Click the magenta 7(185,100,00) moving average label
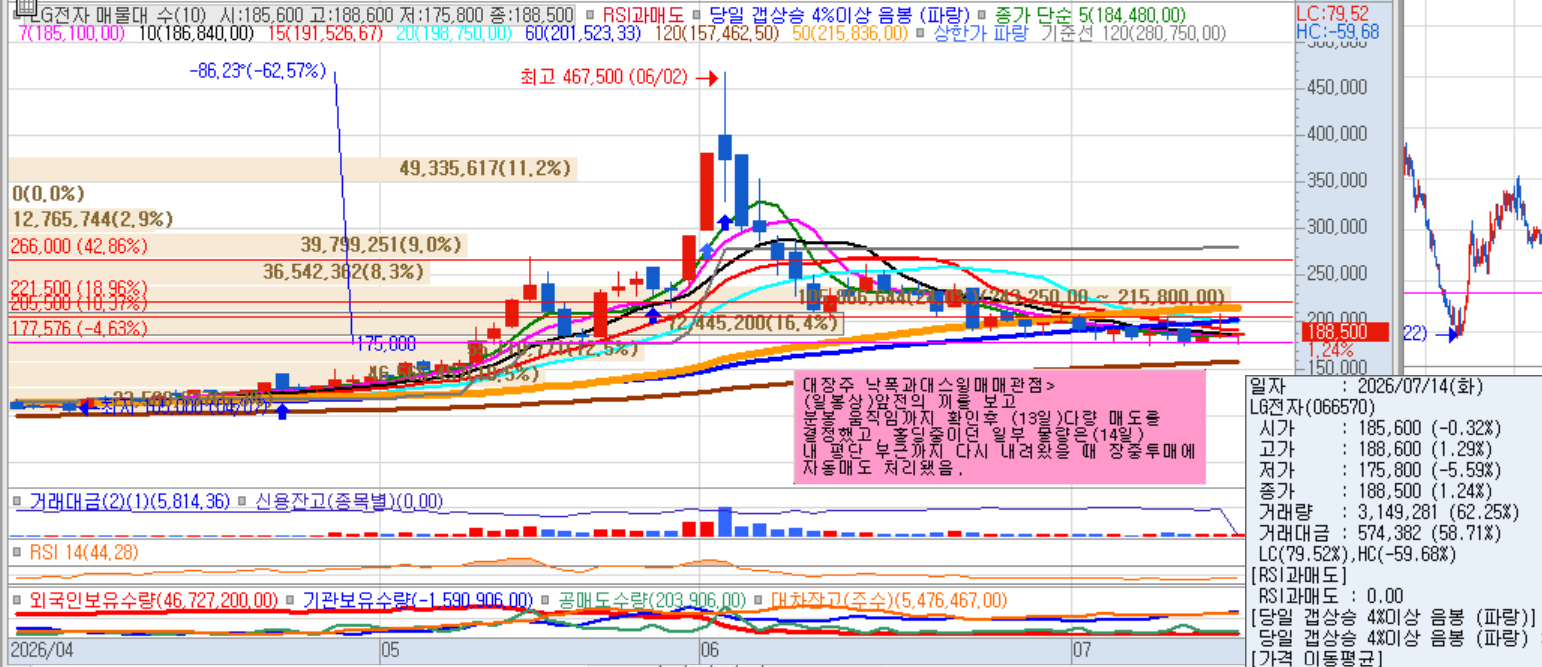This screenshot has width=1542, height=667. point(73,33)
